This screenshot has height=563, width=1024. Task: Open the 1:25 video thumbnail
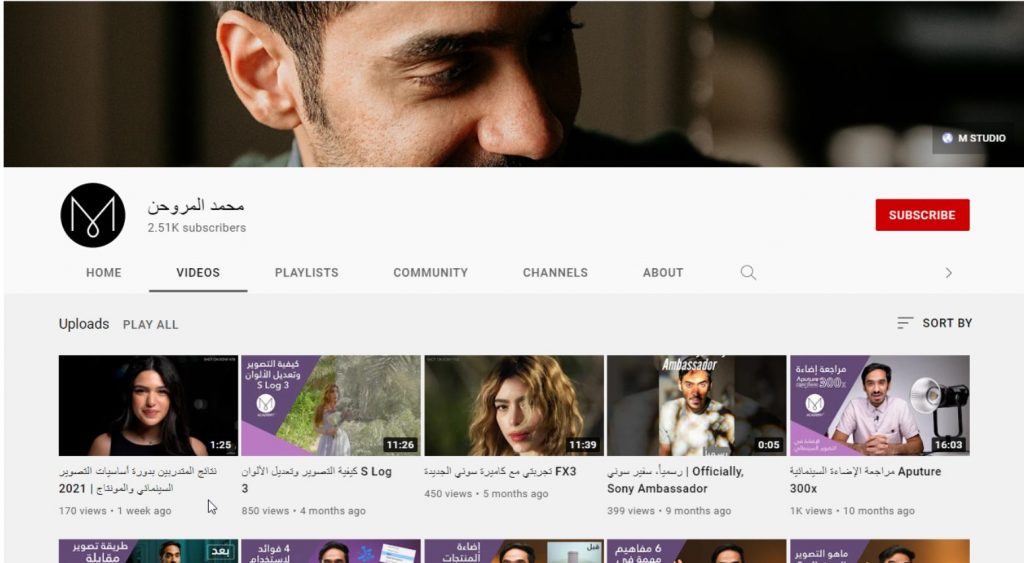(148, 406)
